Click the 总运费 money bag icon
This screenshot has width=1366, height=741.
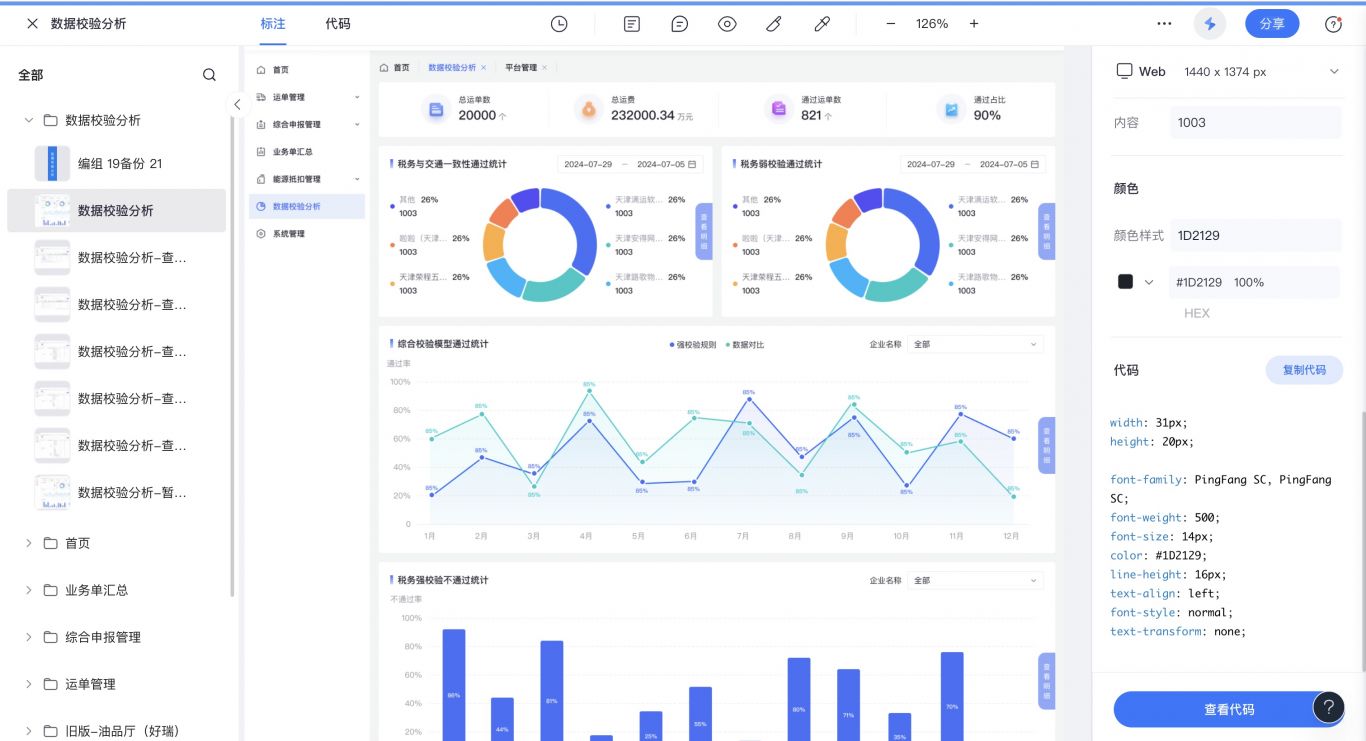tap(590, 109)
